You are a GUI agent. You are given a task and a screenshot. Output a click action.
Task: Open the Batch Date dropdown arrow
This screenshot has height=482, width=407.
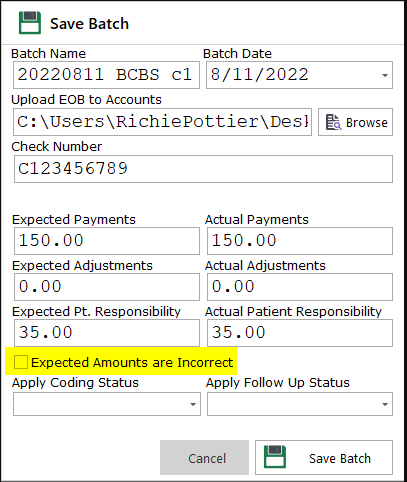(385, 75)
